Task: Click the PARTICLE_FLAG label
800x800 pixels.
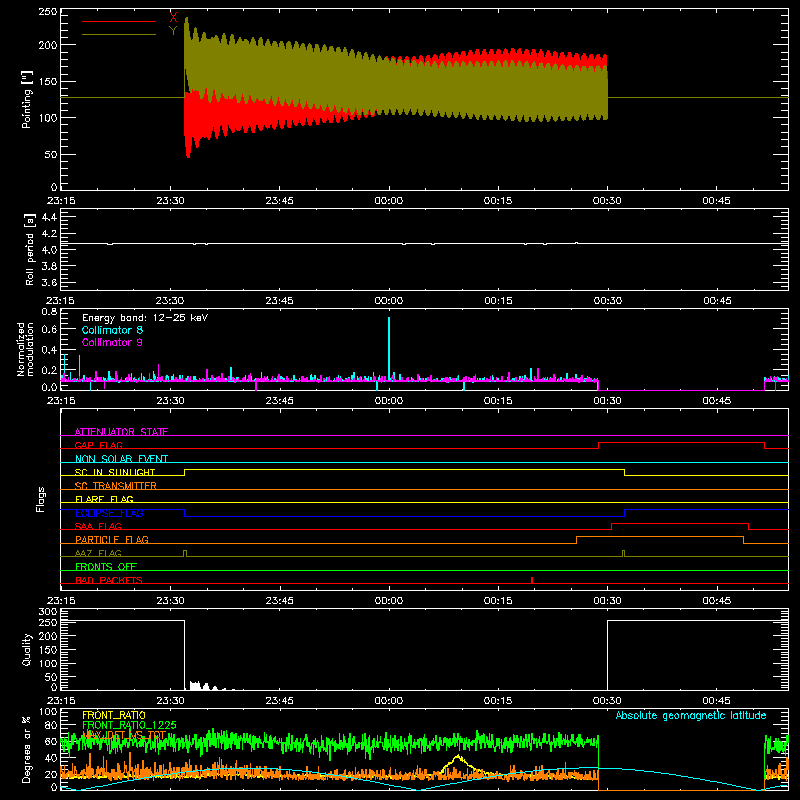Action: coord(112,539)
